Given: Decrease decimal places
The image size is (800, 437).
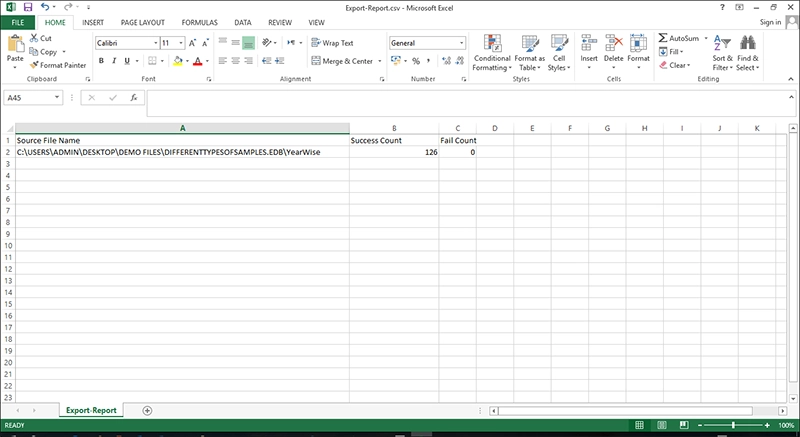Looking at the screenshot, I should (460, 61).
